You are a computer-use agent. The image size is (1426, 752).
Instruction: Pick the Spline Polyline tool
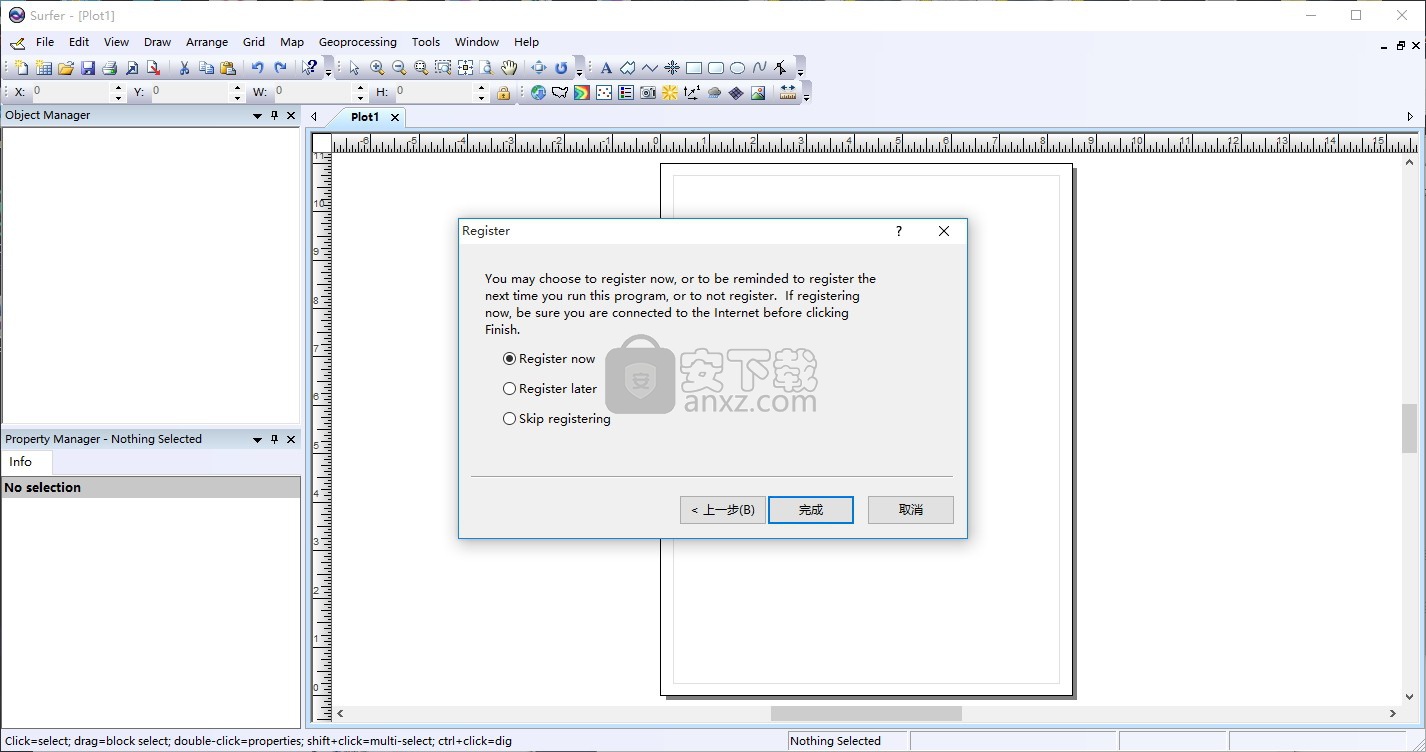(x=760, y=68)
